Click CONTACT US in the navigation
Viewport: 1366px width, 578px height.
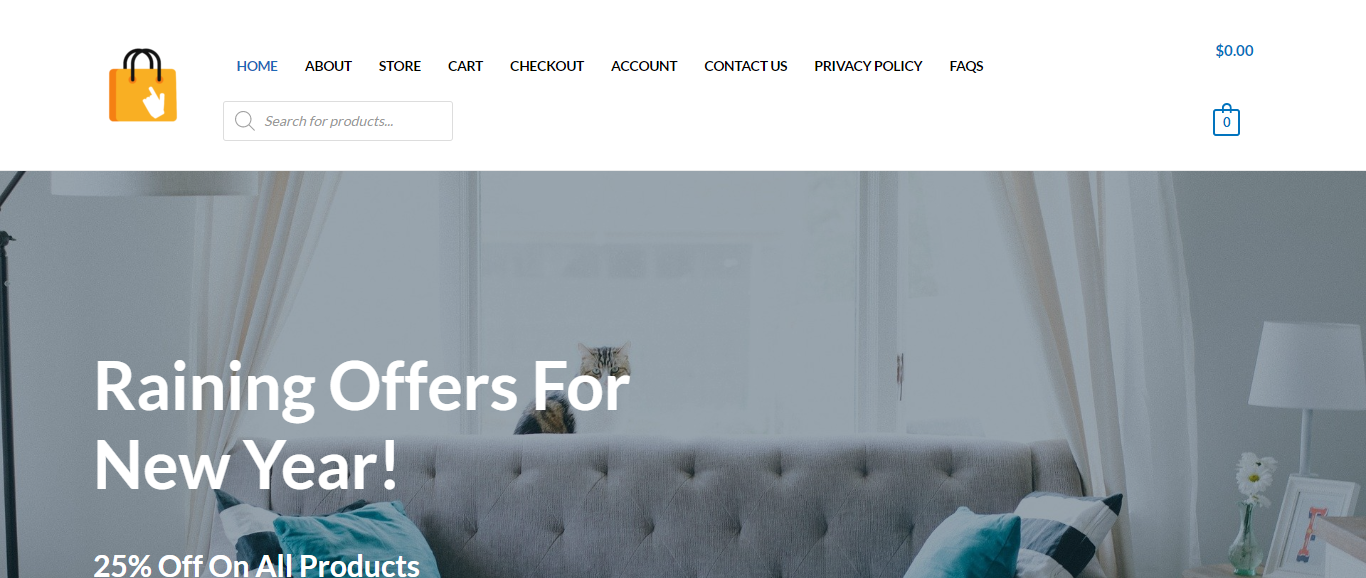[746, 66]
